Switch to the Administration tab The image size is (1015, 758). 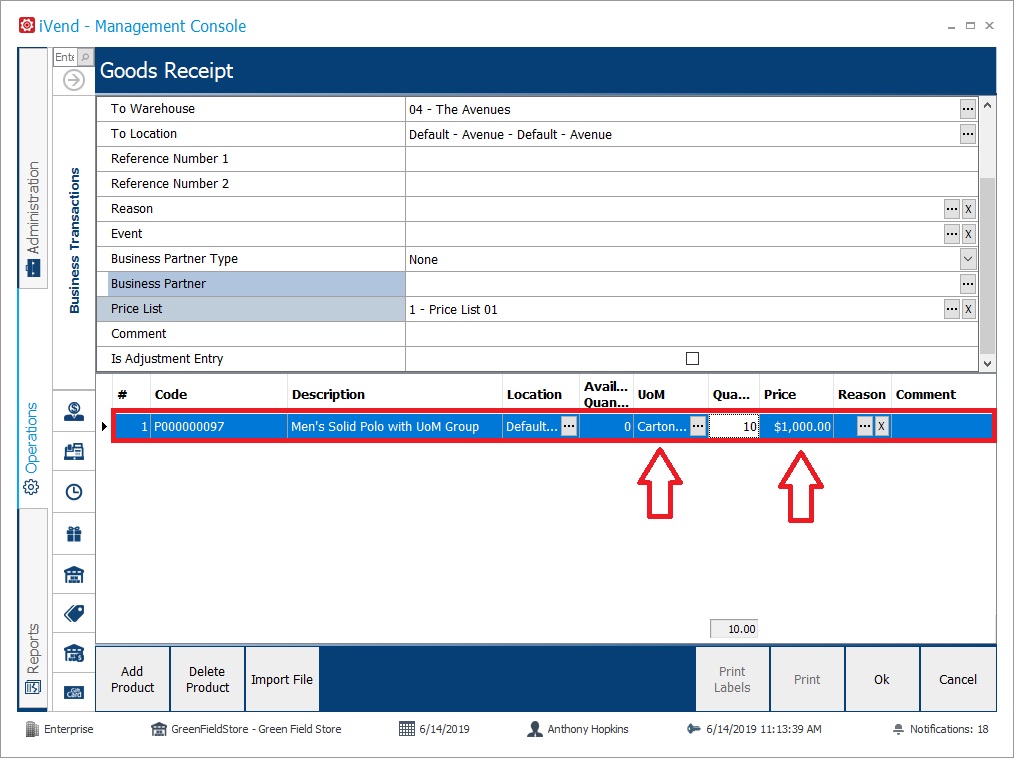click(x=33, y=168)
